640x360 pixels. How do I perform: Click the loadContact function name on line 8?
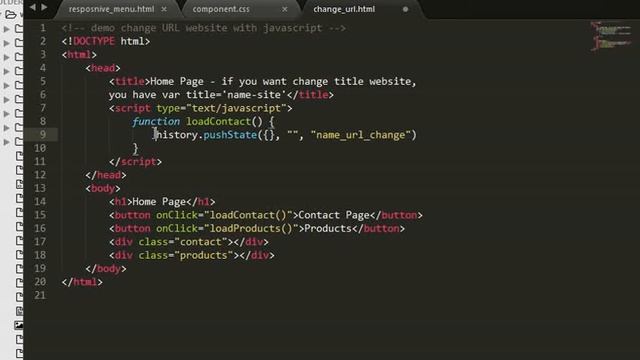[218, 122]
